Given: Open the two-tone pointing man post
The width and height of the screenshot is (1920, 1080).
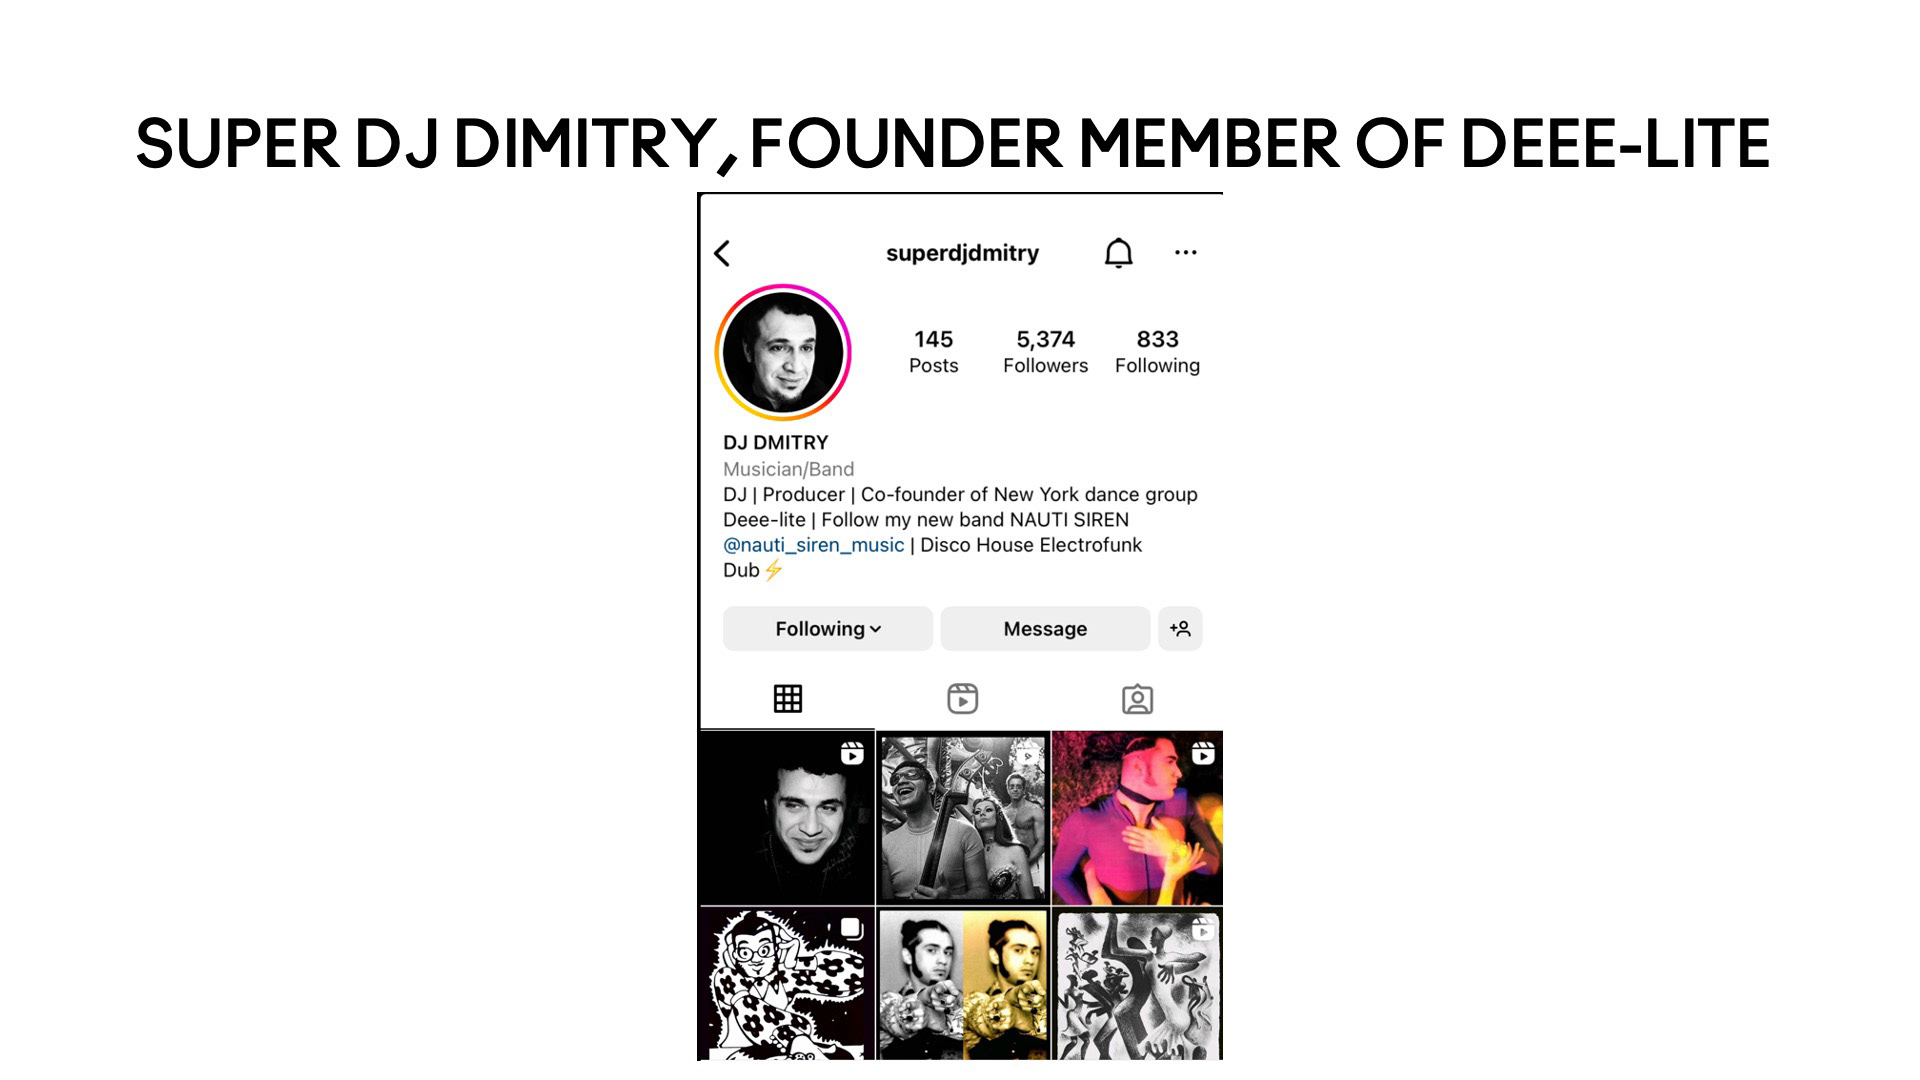Looking at the screenshot, I should pos(963,984).
